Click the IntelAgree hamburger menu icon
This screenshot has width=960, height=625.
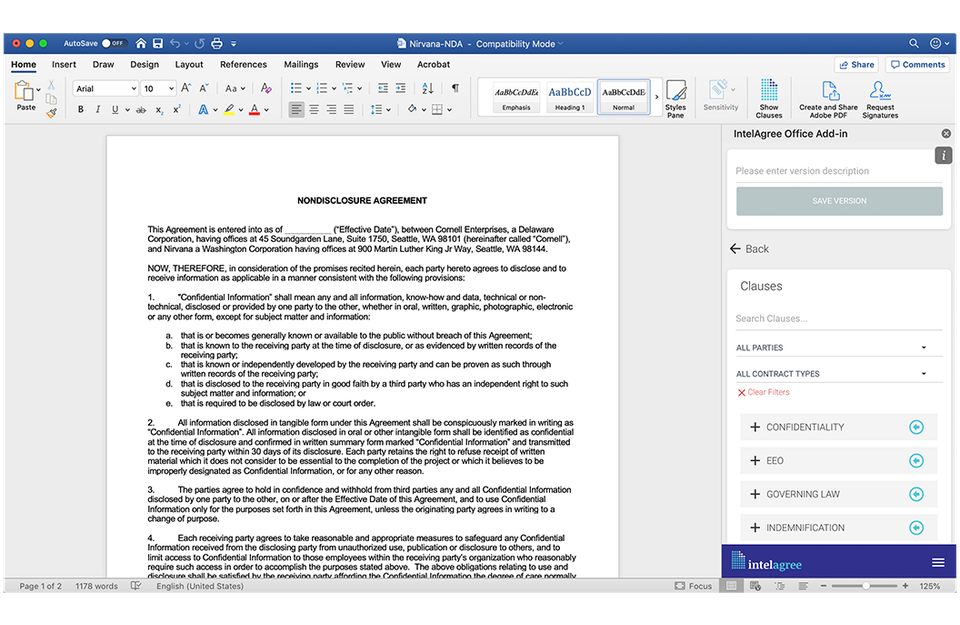coord(938,562)
